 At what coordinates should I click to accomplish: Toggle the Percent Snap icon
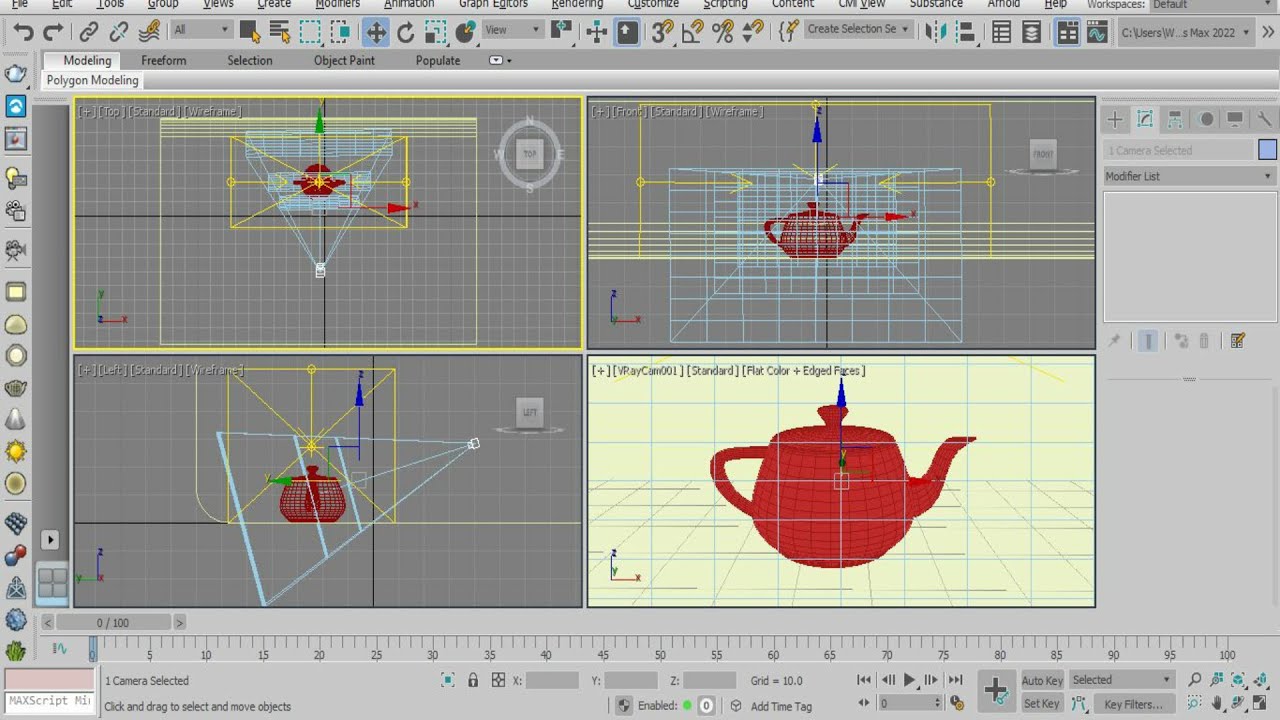click(723, 32)
